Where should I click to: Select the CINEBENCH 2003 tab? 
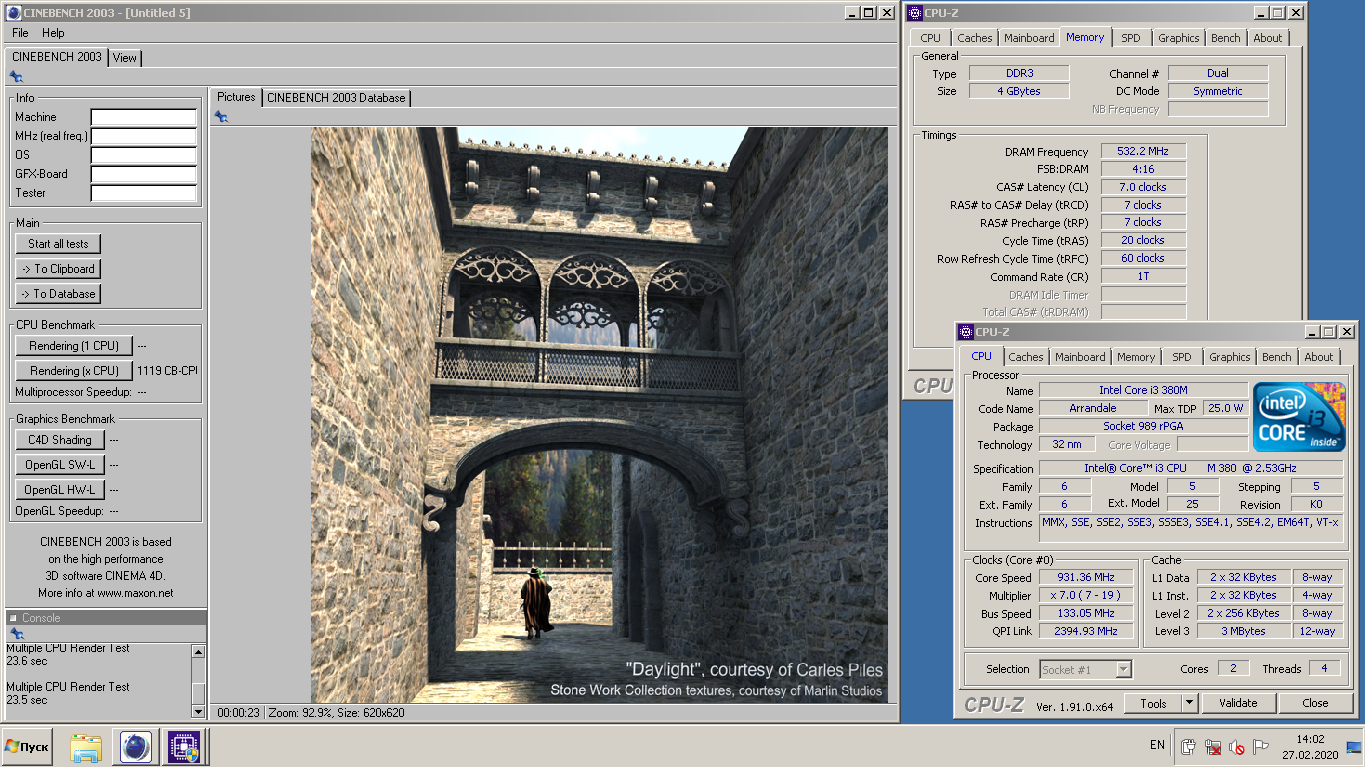coord(57,57)
